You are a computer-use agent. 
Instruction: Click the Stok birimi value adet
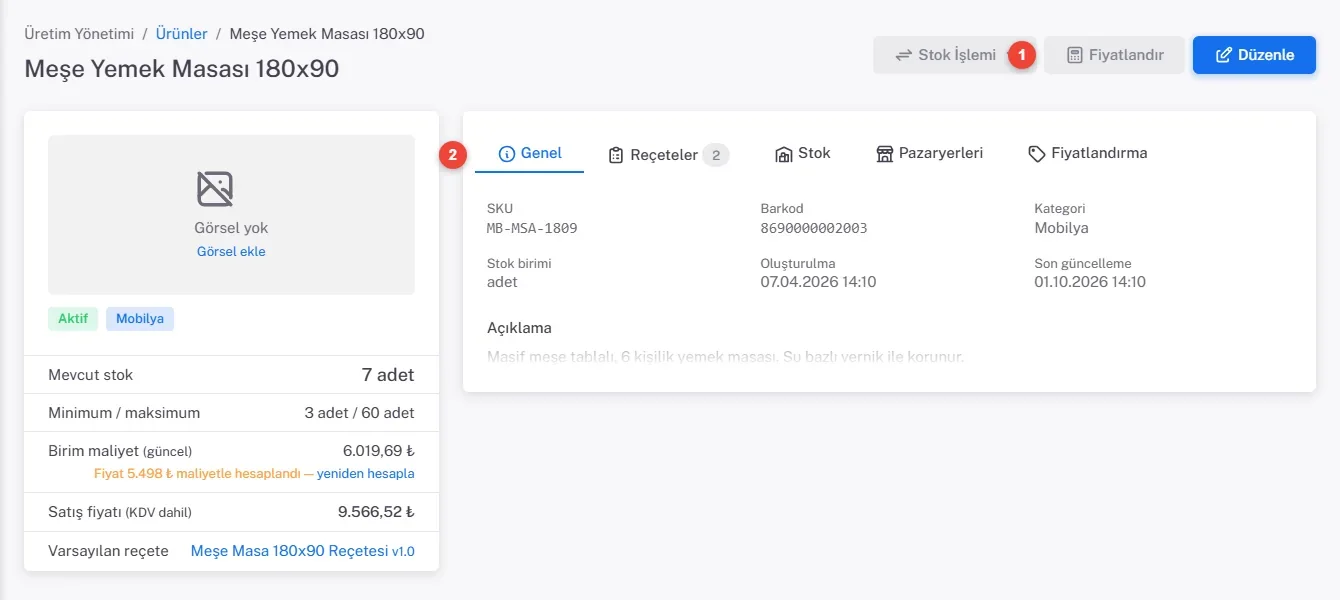tap(502, 282)
